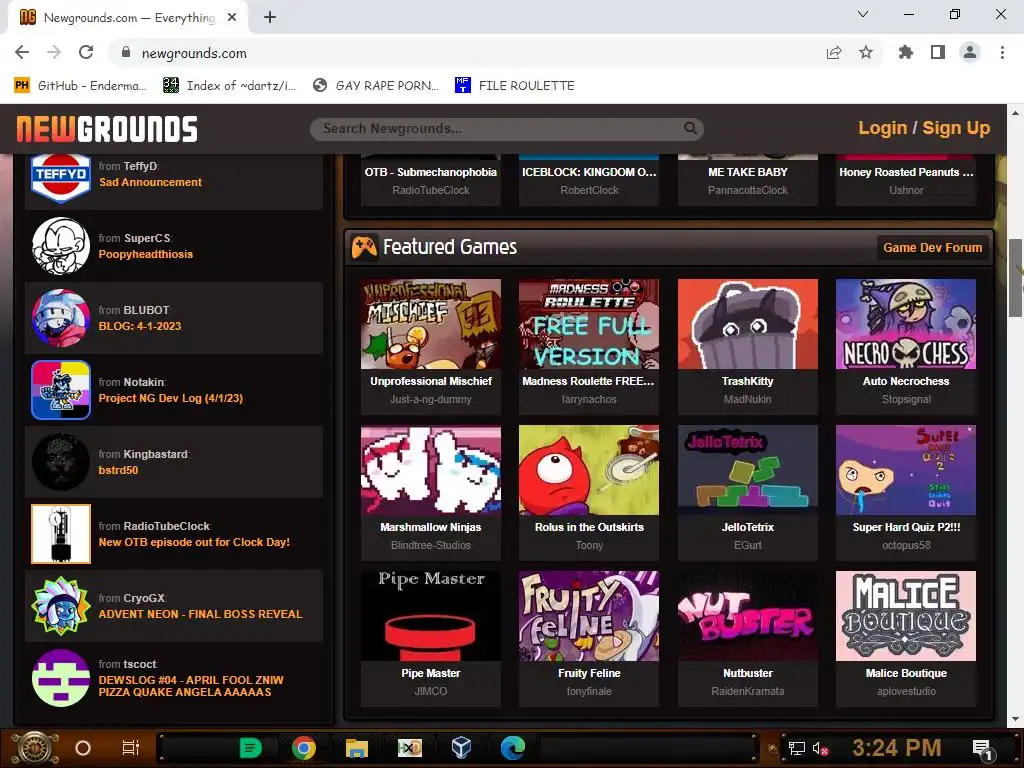The image size is (1024, 768).
Task: Open BLOG: 4-1-2023 post
Action: tap(140, 326)
